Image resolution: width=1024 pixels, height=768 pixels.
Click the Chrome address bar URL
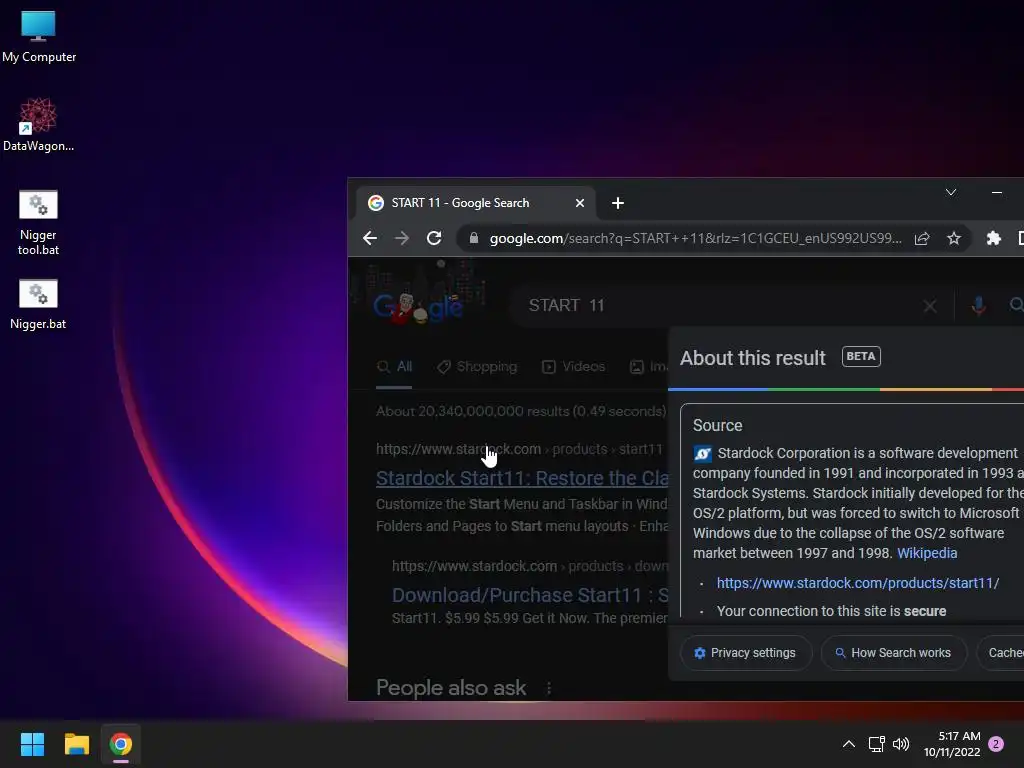[x=696, y=238]
